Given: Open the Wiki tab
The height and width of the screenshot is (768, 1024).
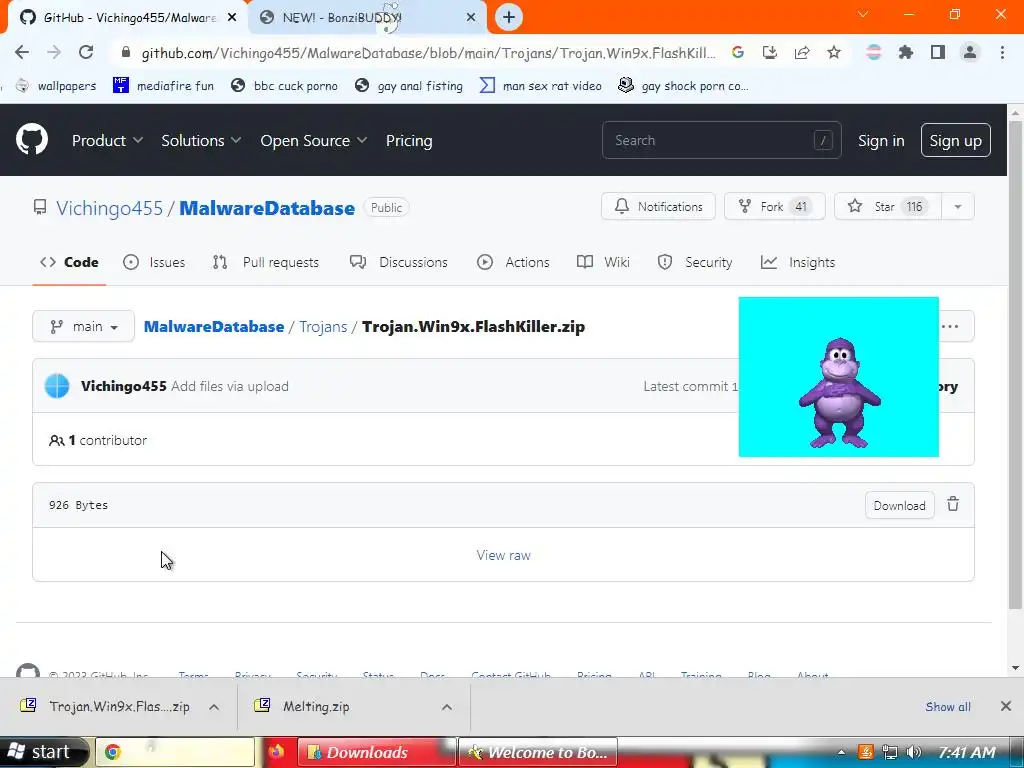Looking at the screenshot, I should [603, 262].
